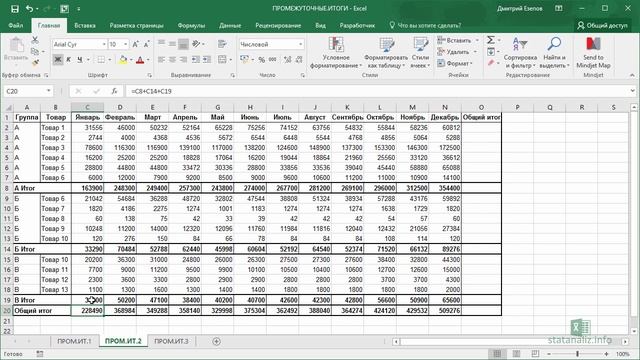640x360 pixels.
Task: Open Найти и выделить menu
Action: click(x=554, y=52)
